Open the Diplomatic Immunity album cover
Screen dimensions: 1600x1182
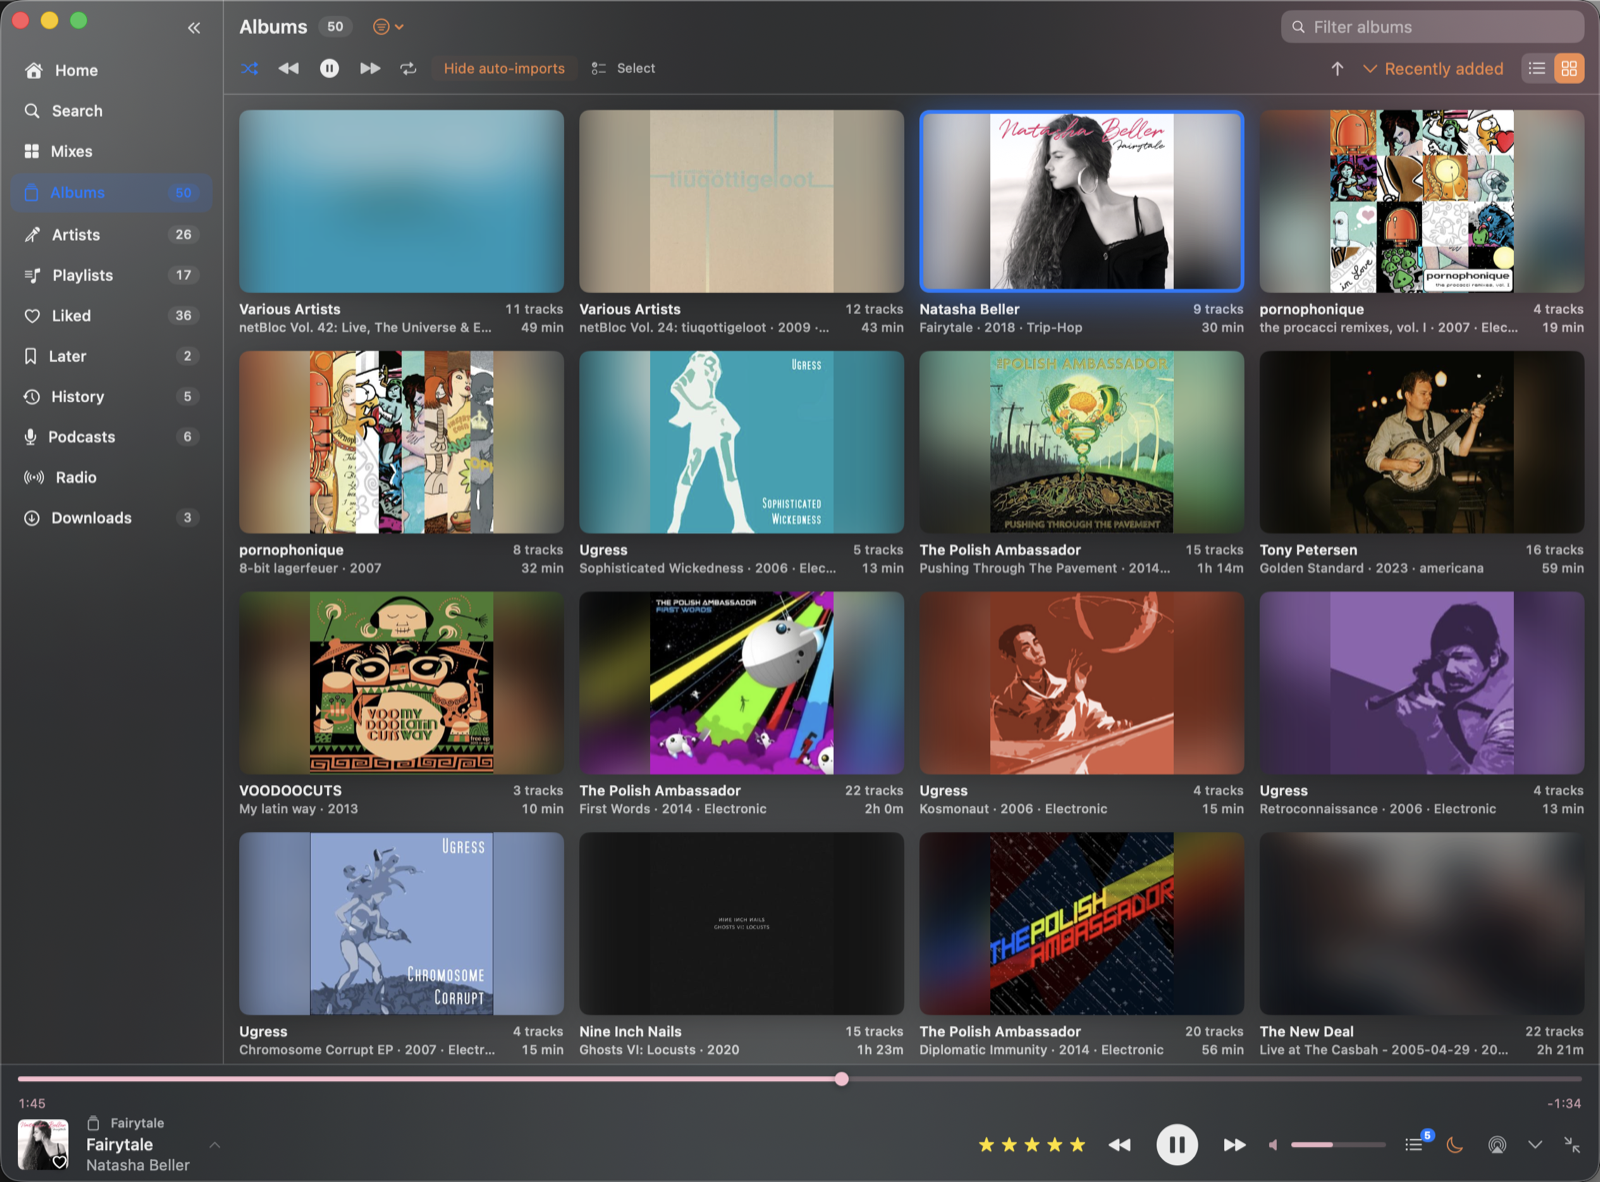[x=1081, y=924]
